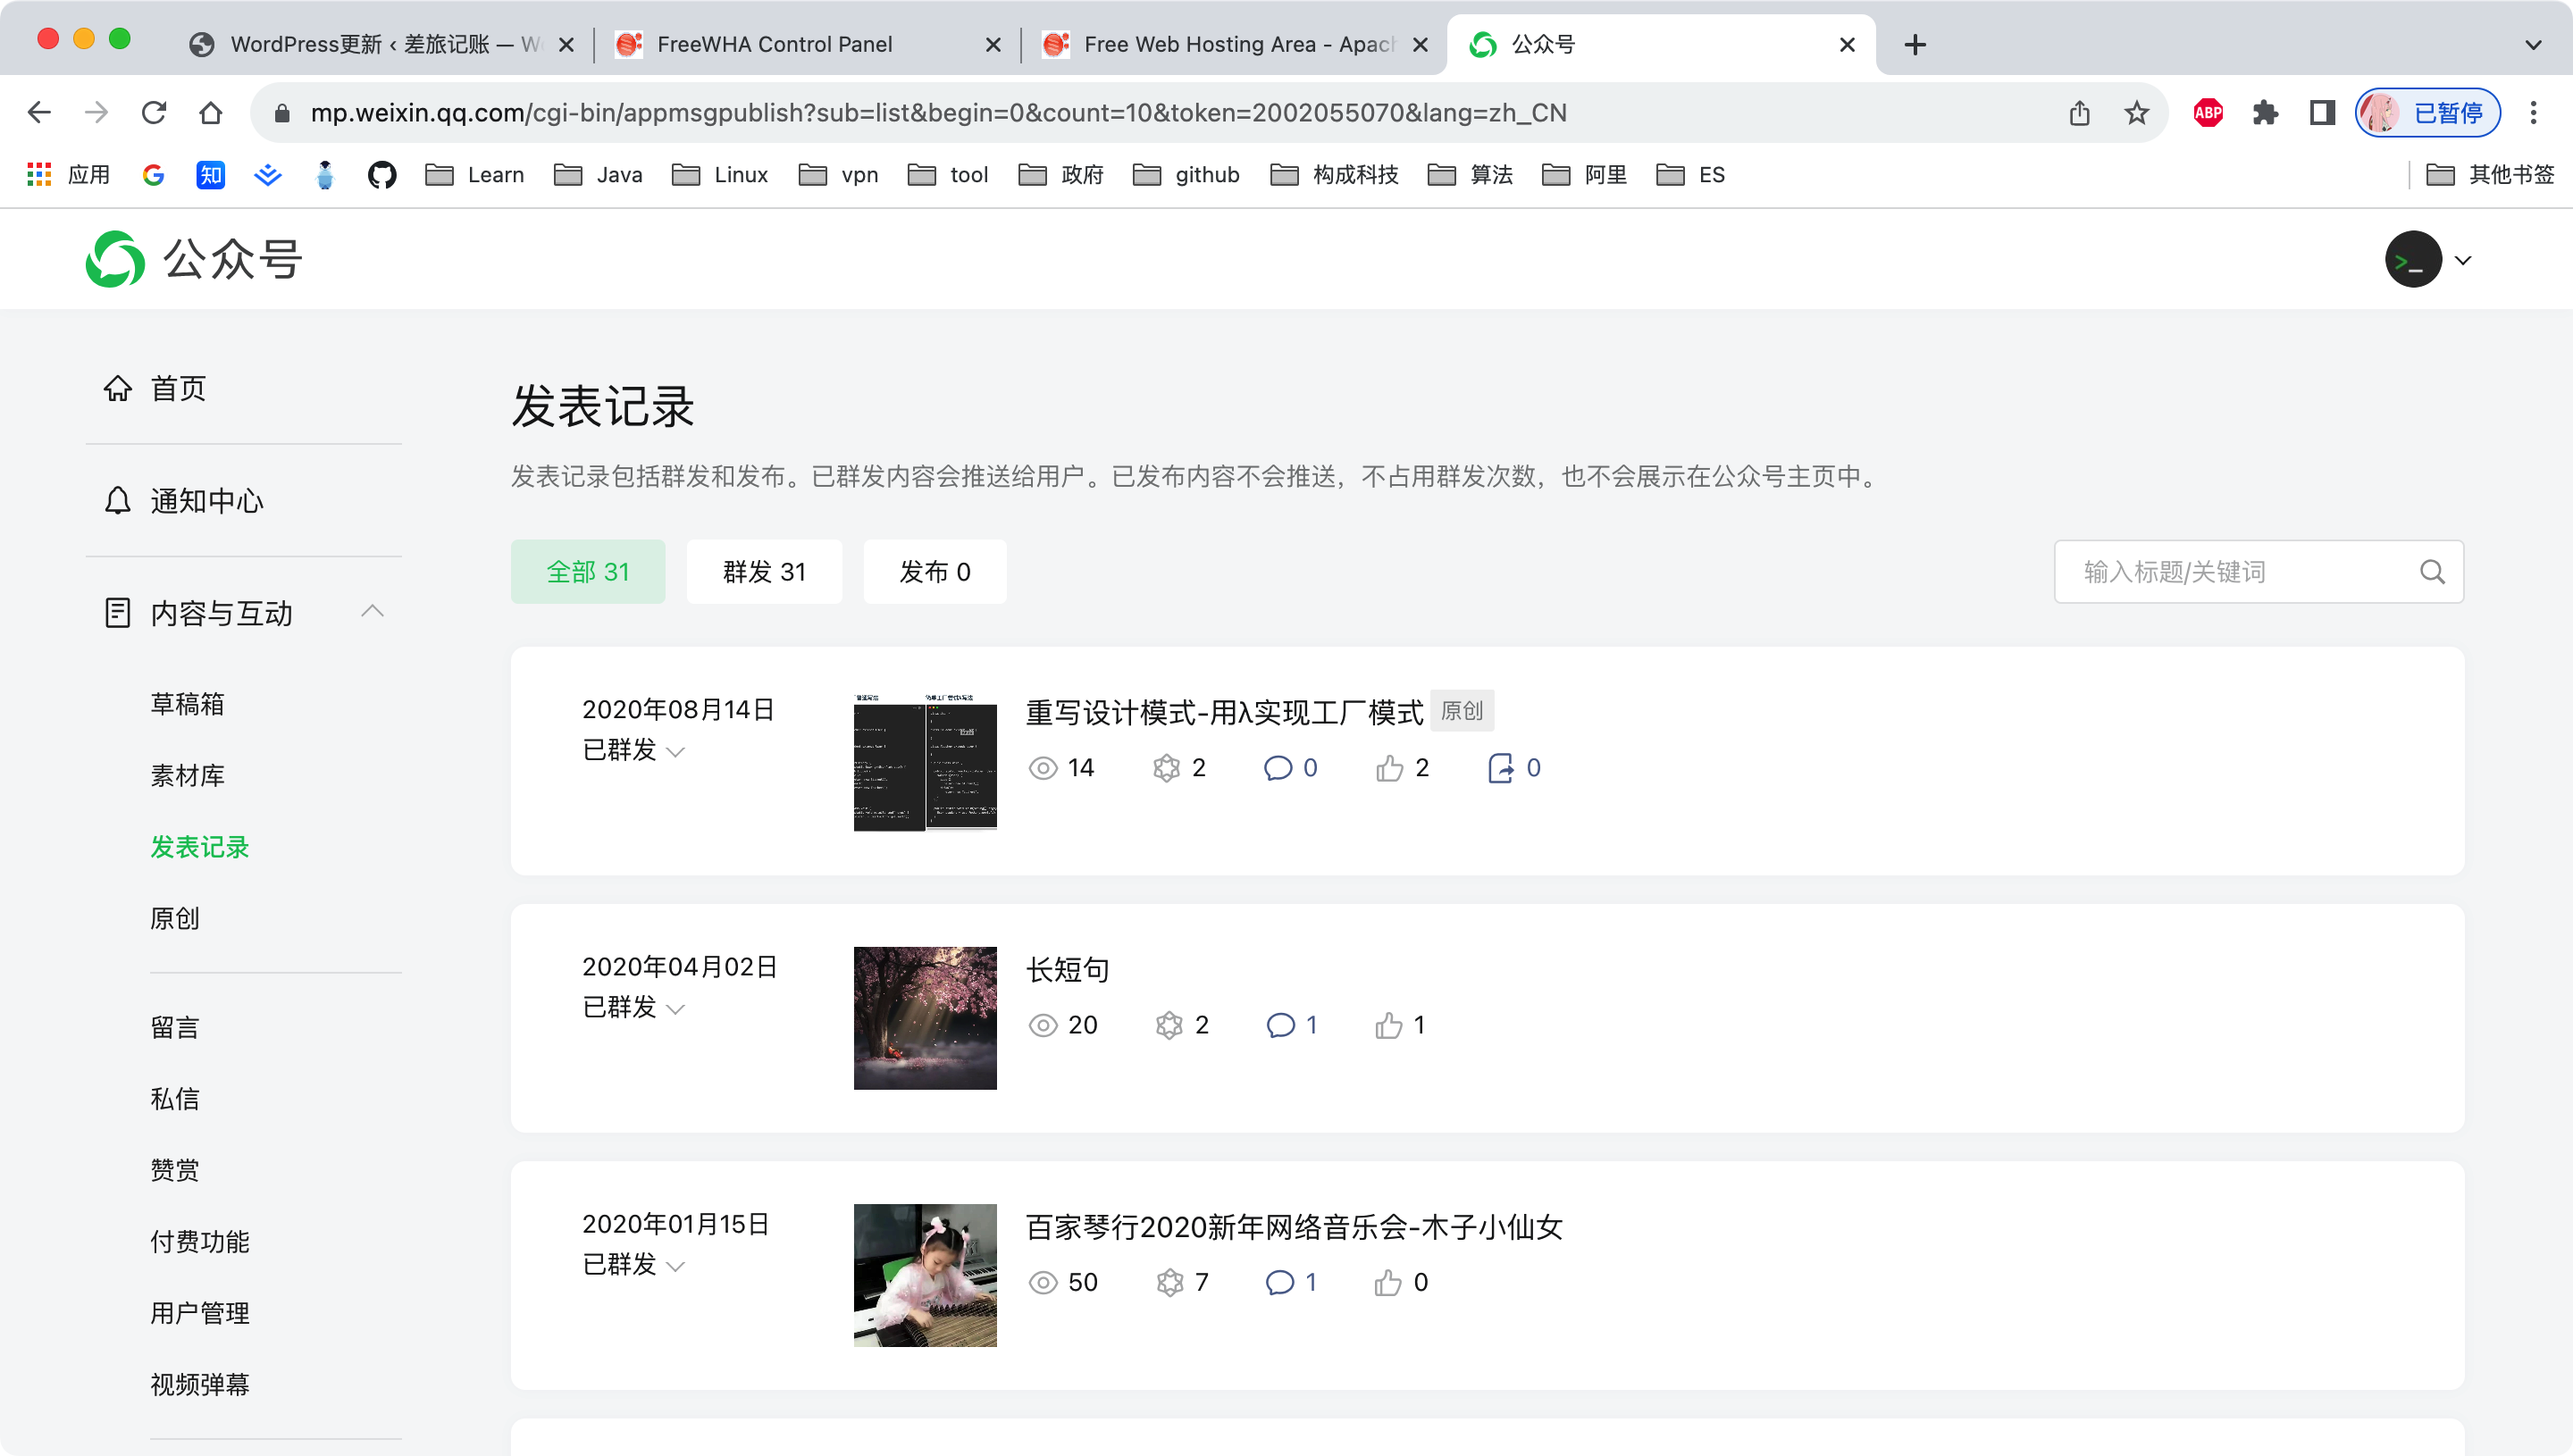The width and height of the screenshot is (2573, 1456).
Task: Click the 长短句 article thumbnail
Action: [x=924, y=1018]
